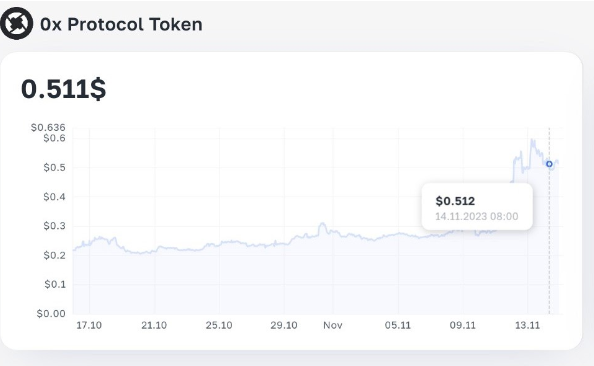Image resolution: width=594 pixels, height=366 pixels.
Task: Click the Nov month axis label
Action: pos(333,325)
